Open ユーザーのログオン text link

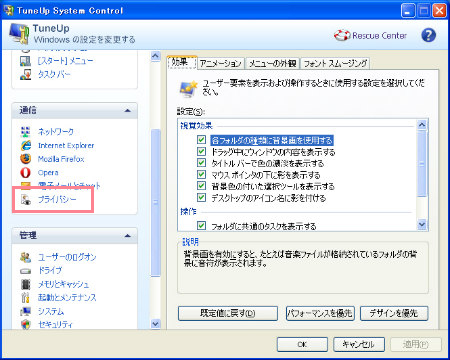(x=67, y=257)
